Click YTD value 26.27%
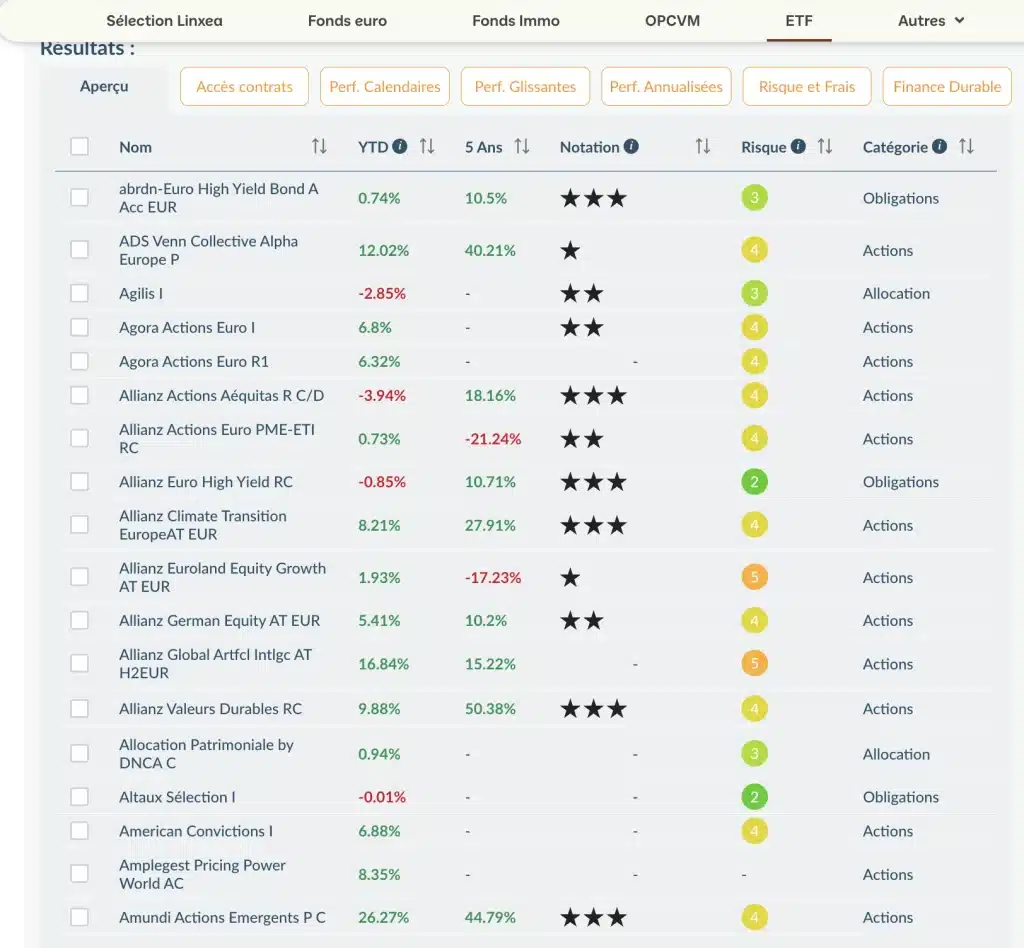This screenshot has height=948, width=1024. tap(383, 917)
